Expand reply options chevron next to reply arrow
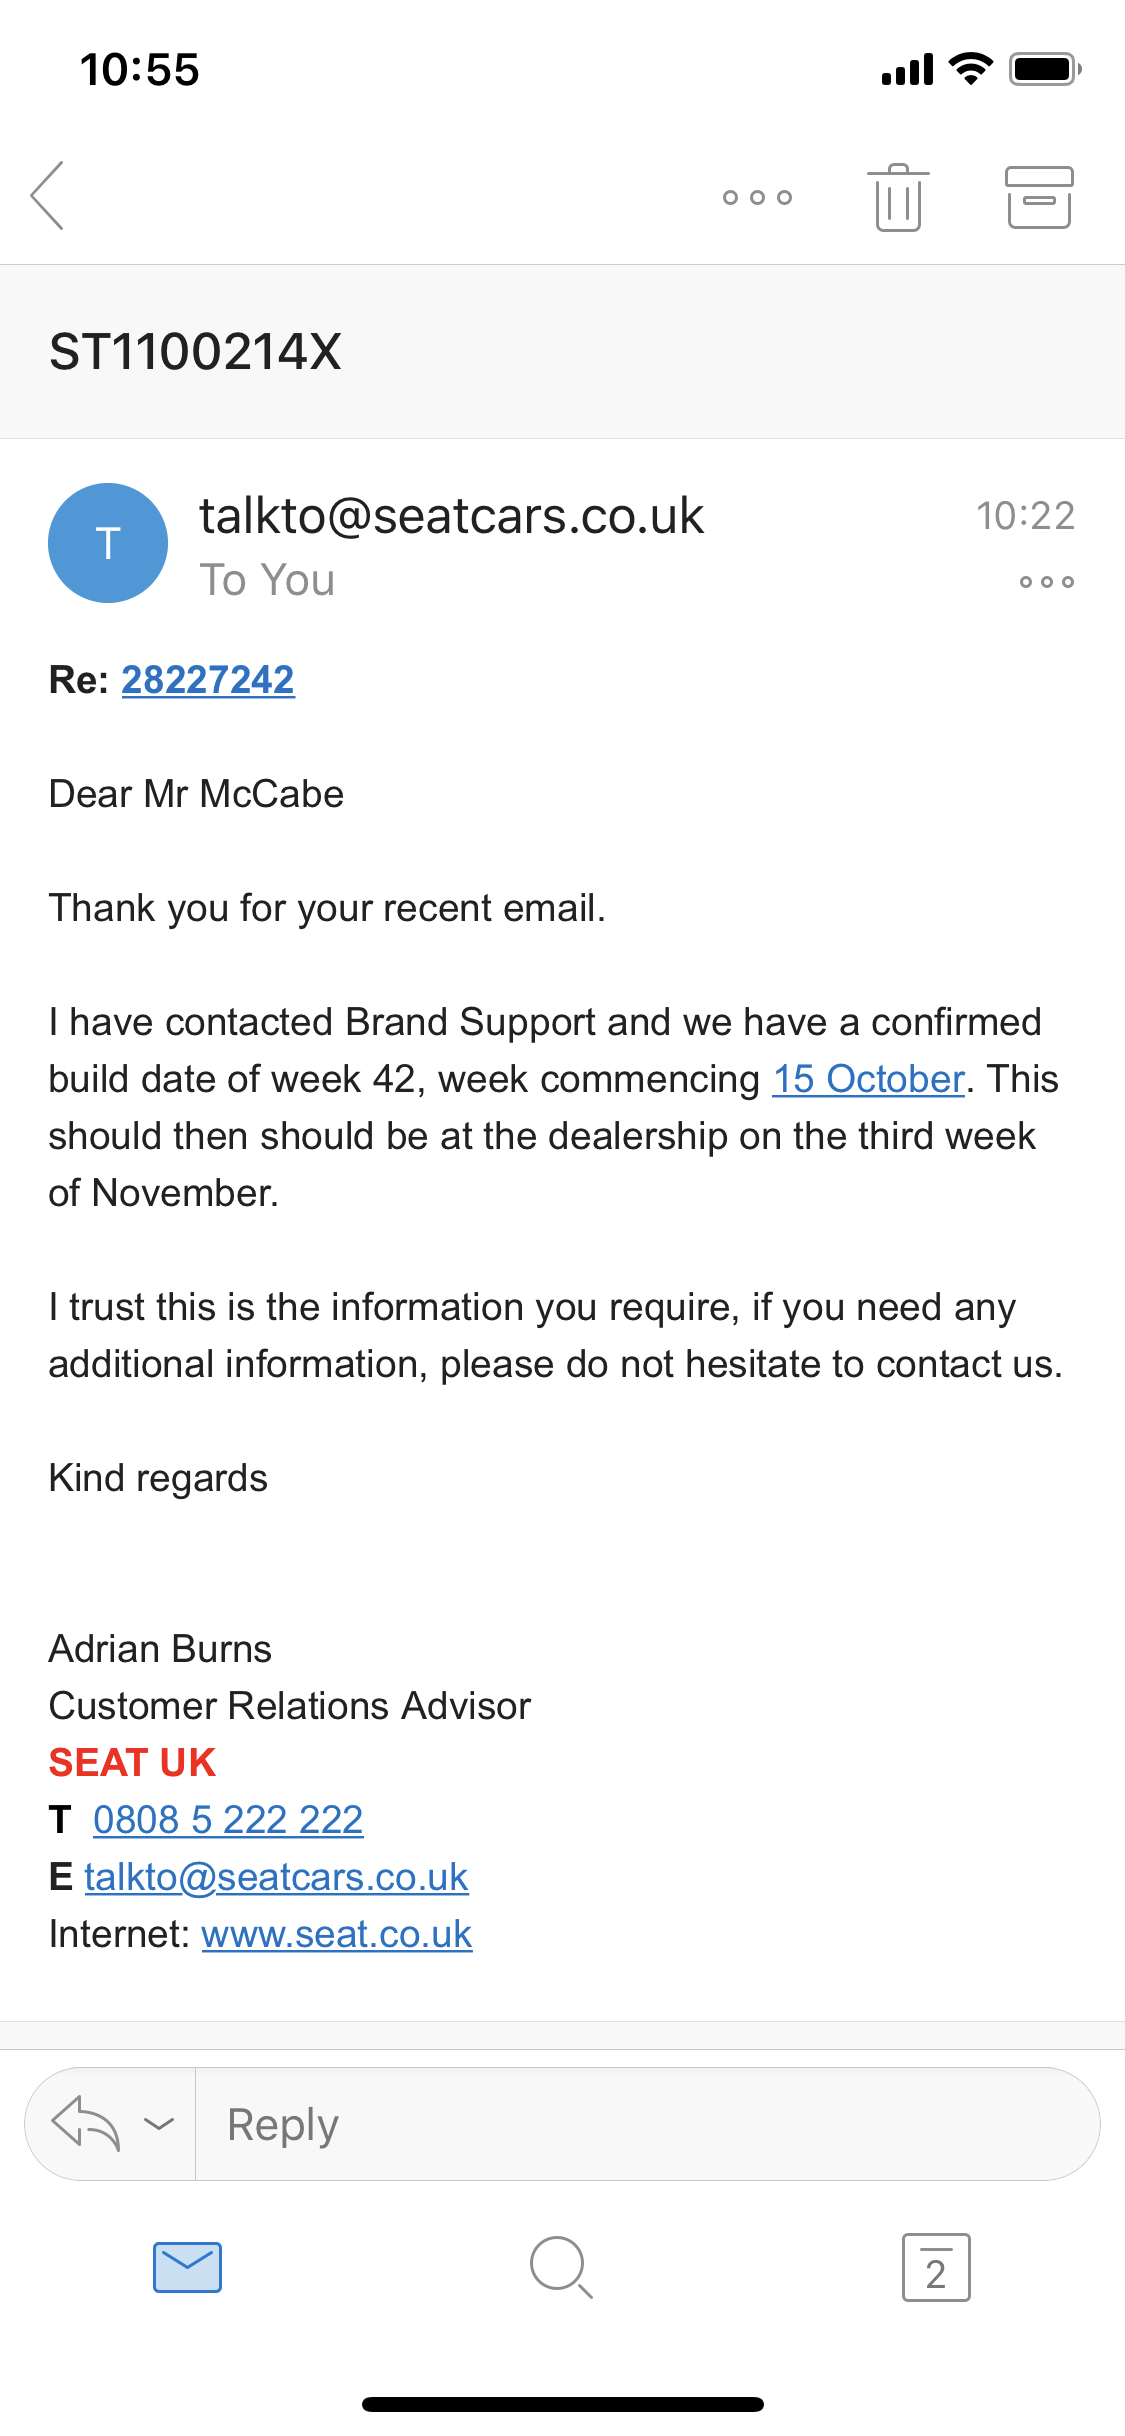 point(159,2123)
